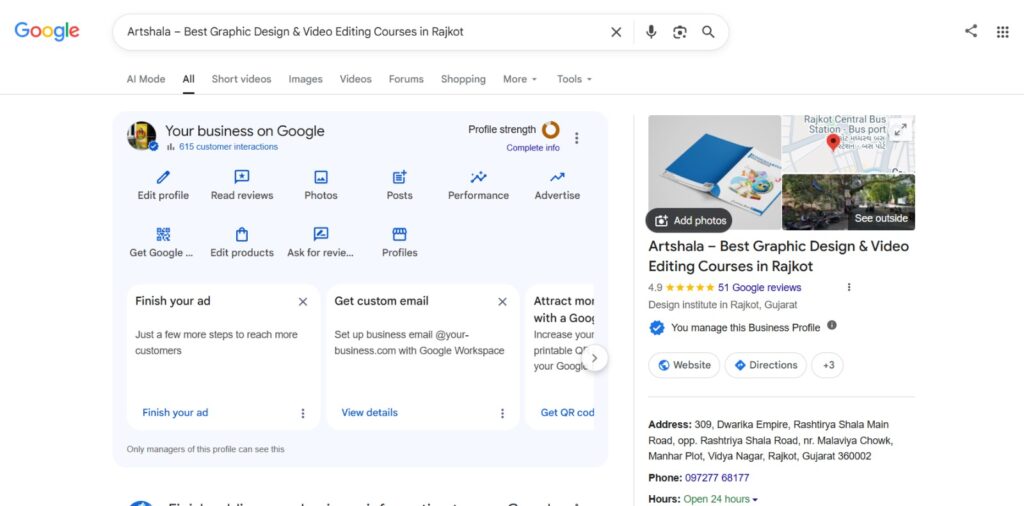This screenshot has width=1024, height=506.
Task: Select the All results tab
Action: point(188,79)
